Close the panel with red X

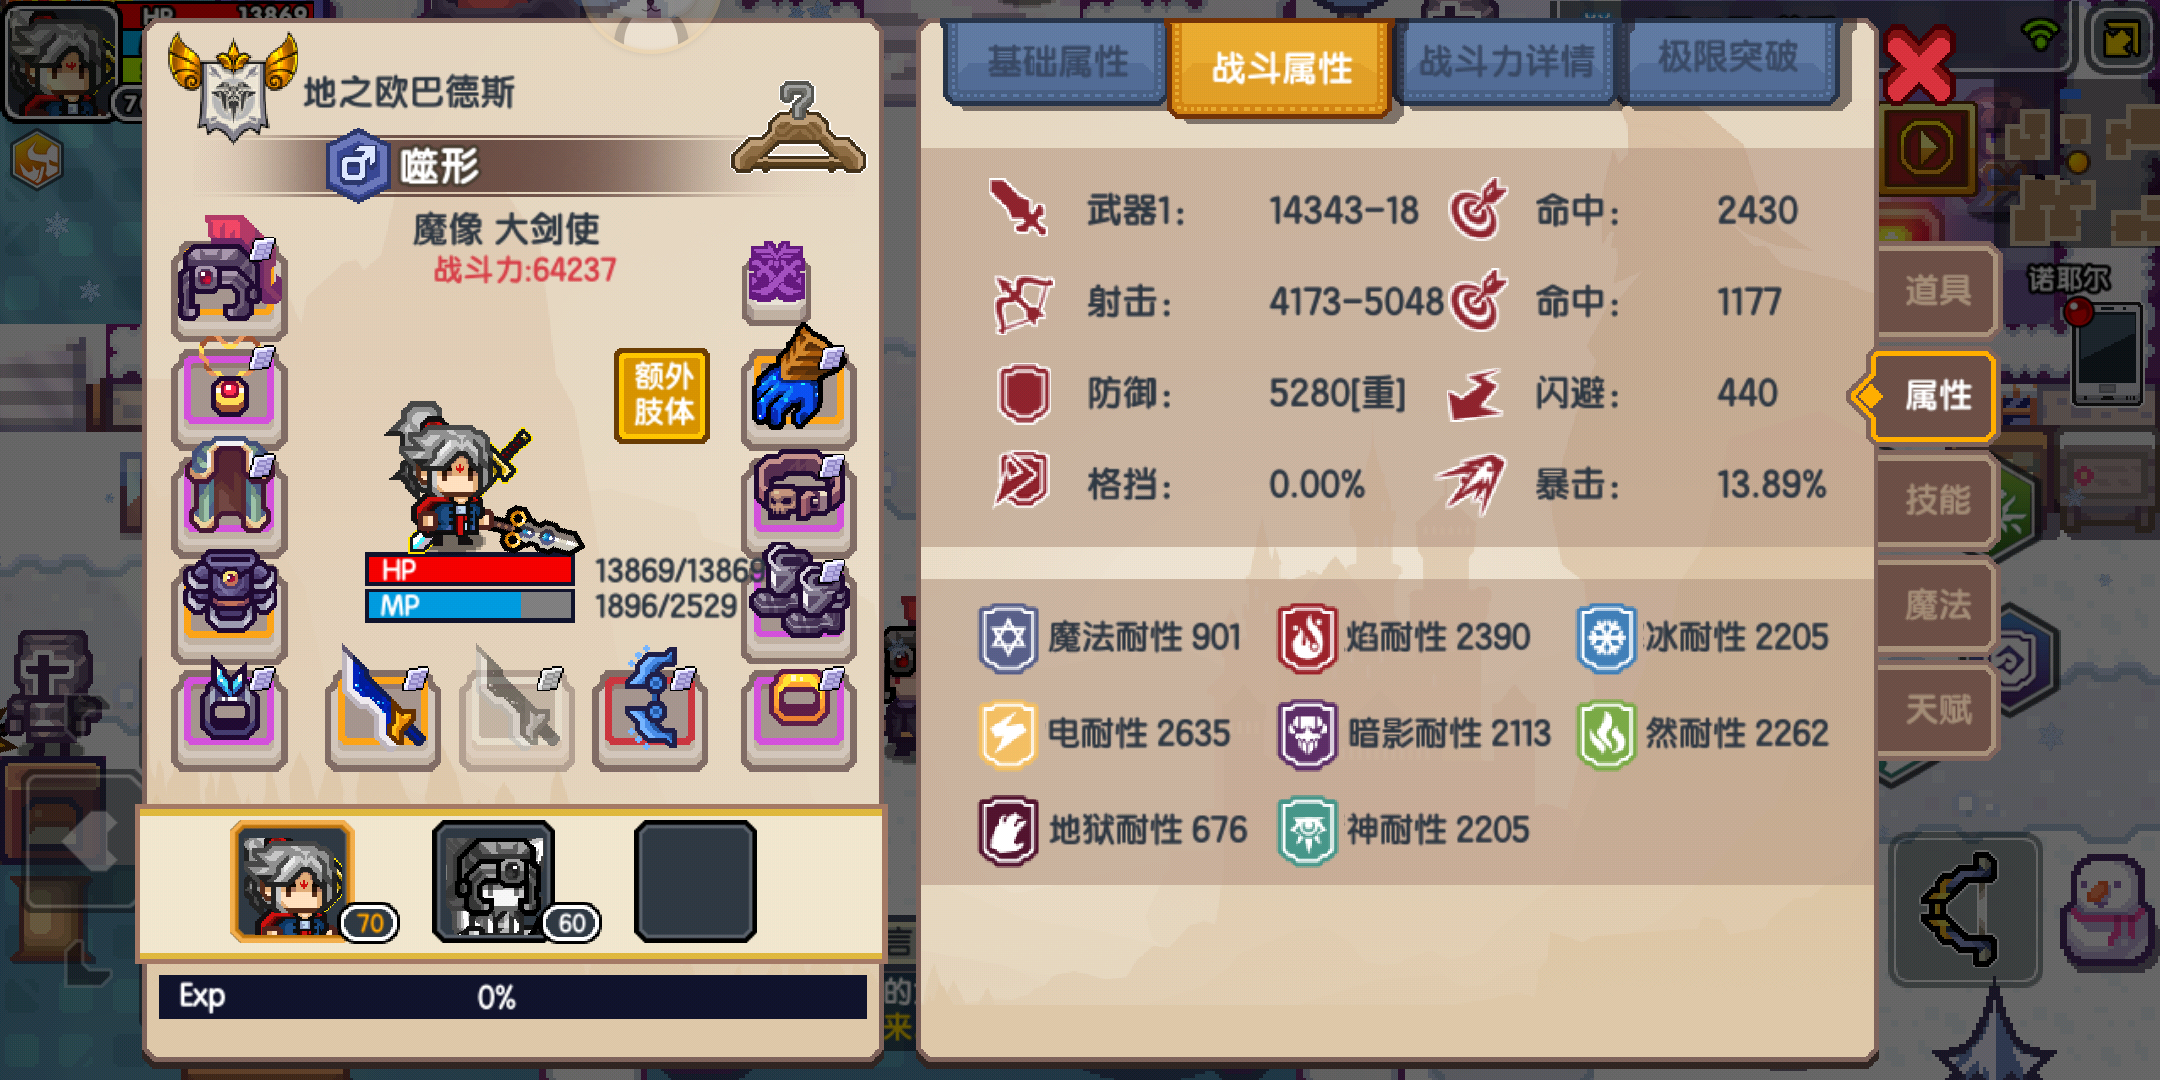pos(1917,66)
